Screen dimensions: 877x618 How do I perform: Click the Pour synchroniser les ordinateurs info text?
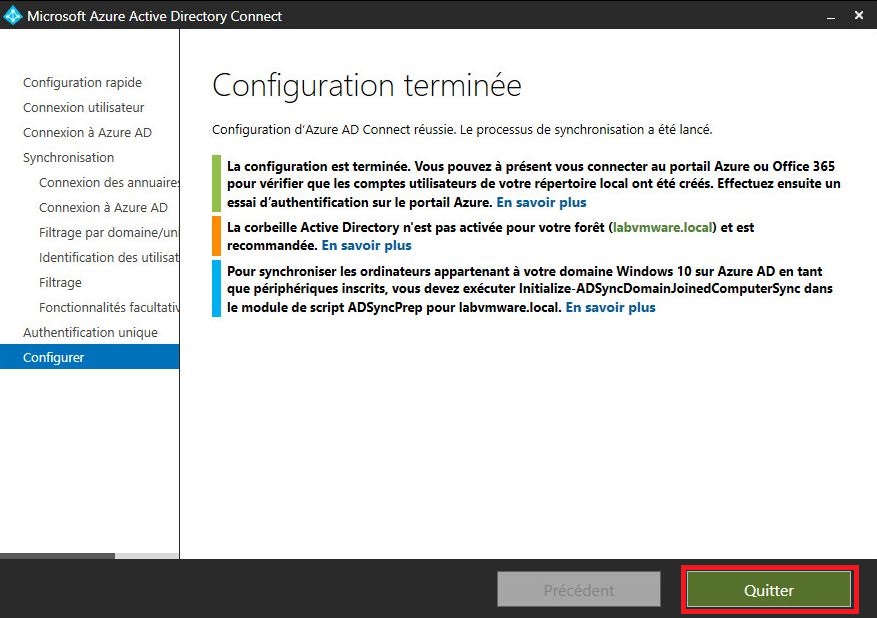(x=530, y=289)
